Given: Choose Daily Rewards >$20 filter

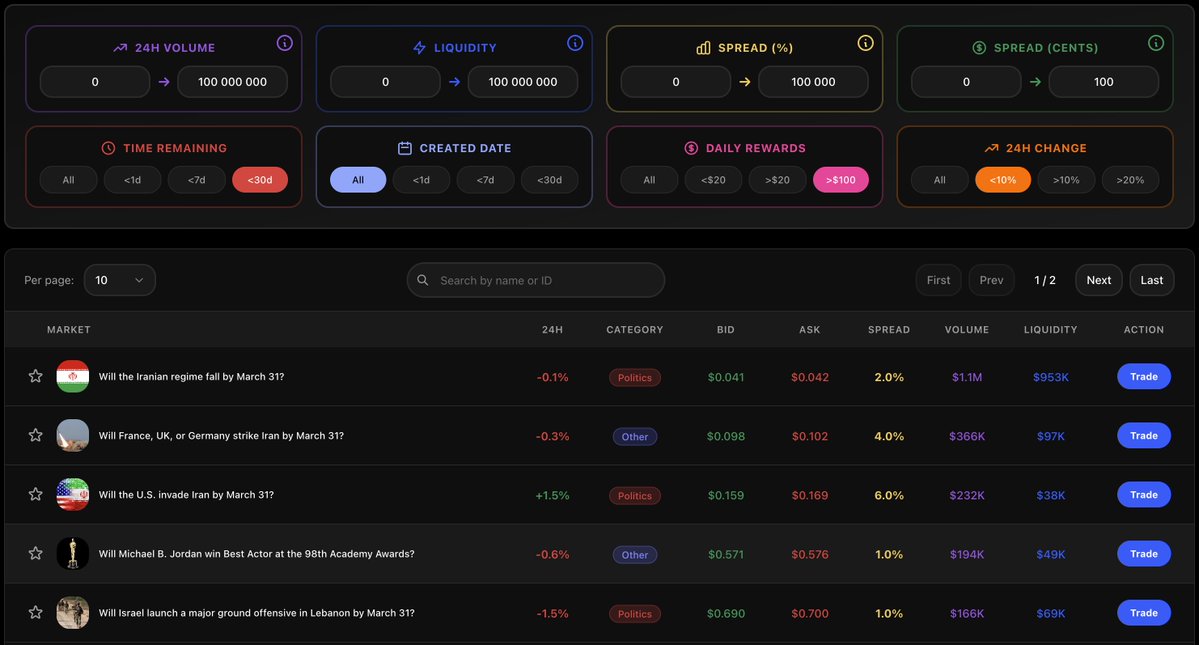Looking at the screenshot, I should pos(778,180).
